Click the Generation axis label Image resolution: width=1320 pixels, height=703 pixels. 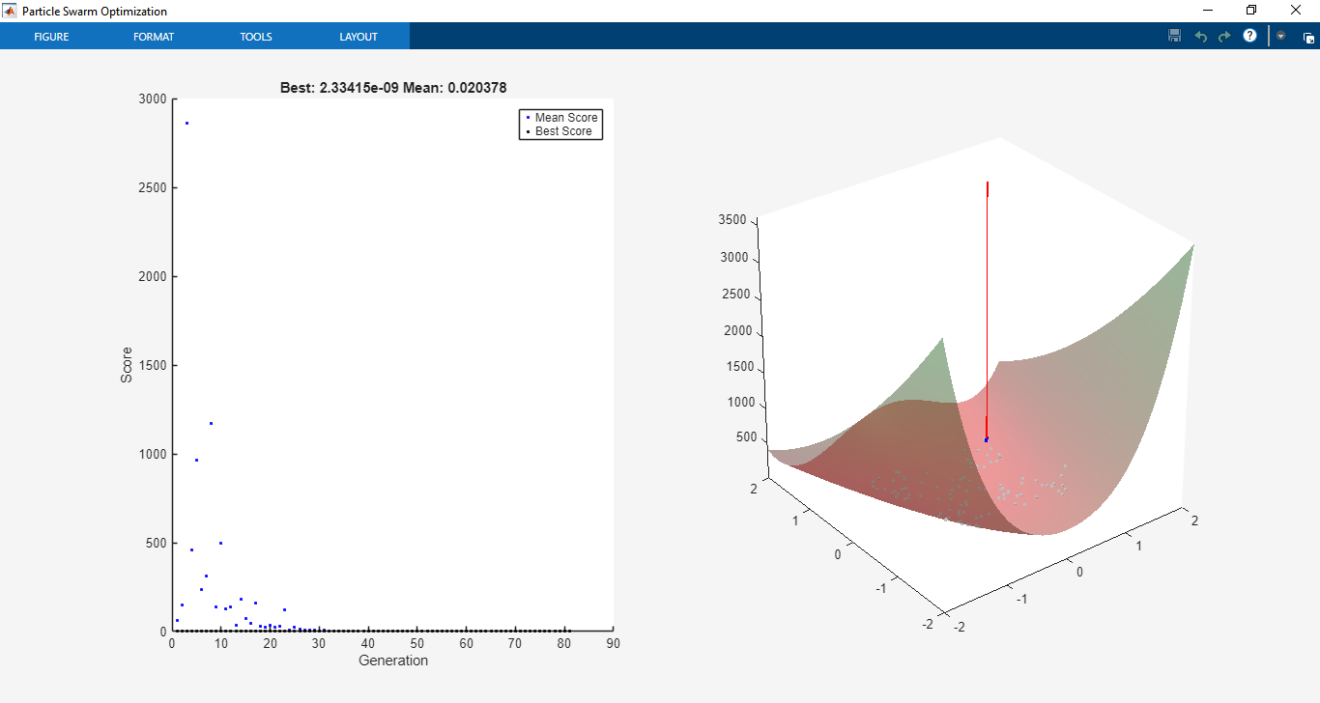pyautogui.click(x=393, y=660)
